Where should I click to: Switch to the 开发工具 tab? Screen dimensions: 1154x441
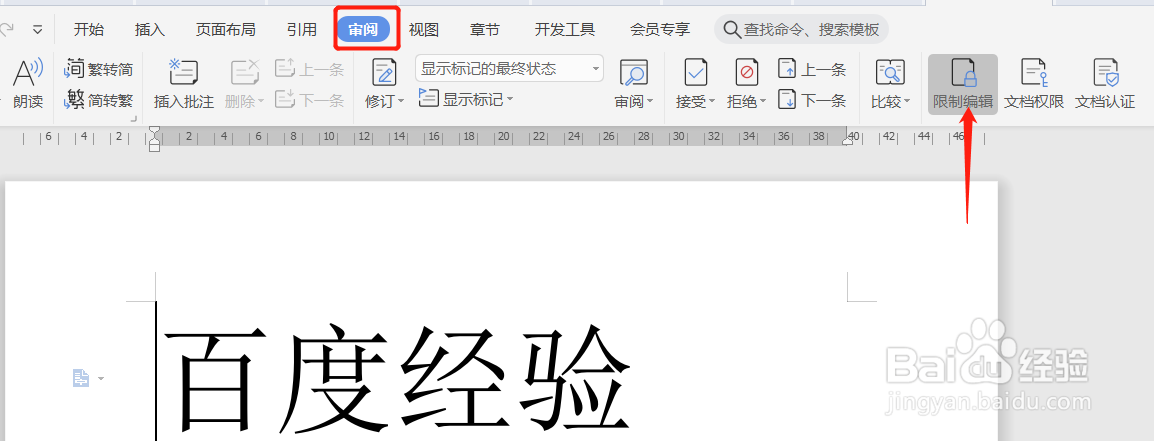click(x=565, y=29)
